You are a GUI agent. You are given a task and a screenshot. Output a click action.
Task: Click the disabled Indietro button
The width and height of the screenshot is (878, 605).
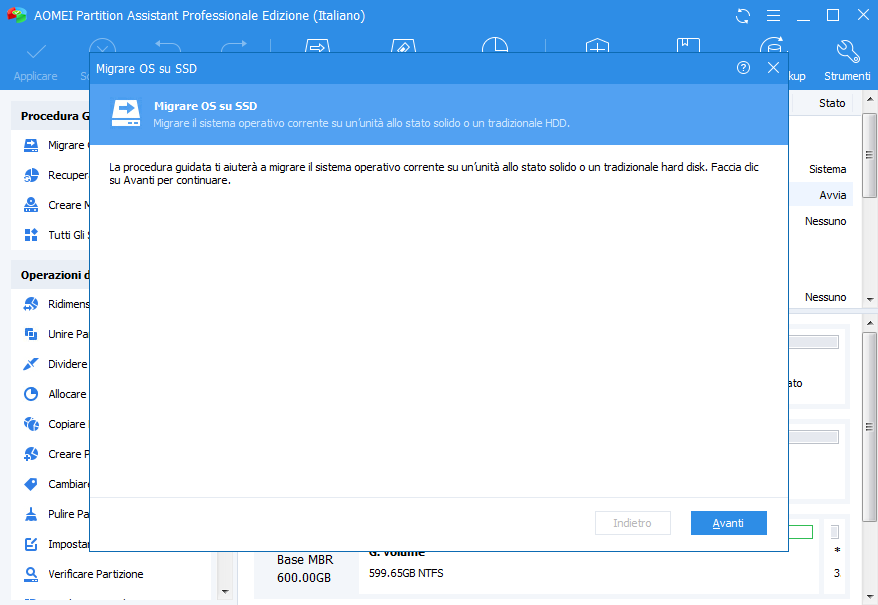click(x=633, y=523)
